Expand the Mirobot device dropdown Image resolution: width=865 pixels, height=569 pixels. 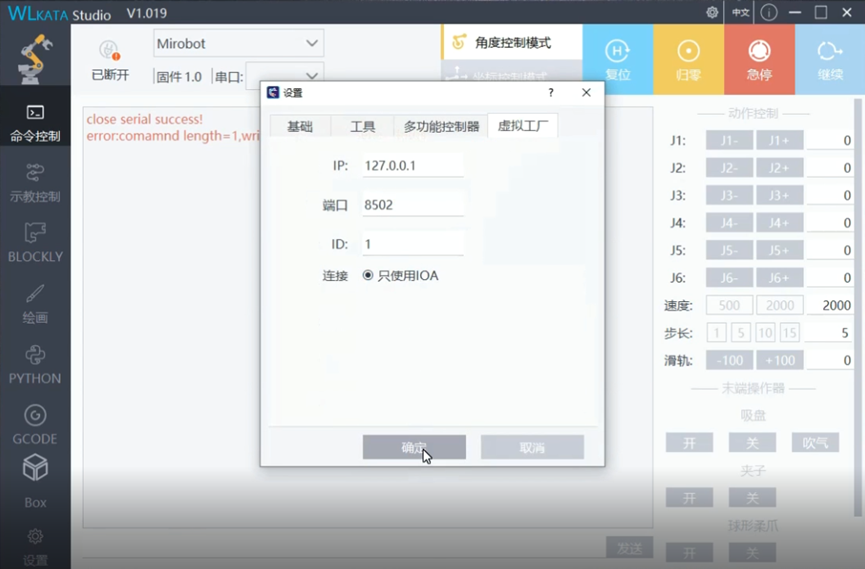click(238, 43)
